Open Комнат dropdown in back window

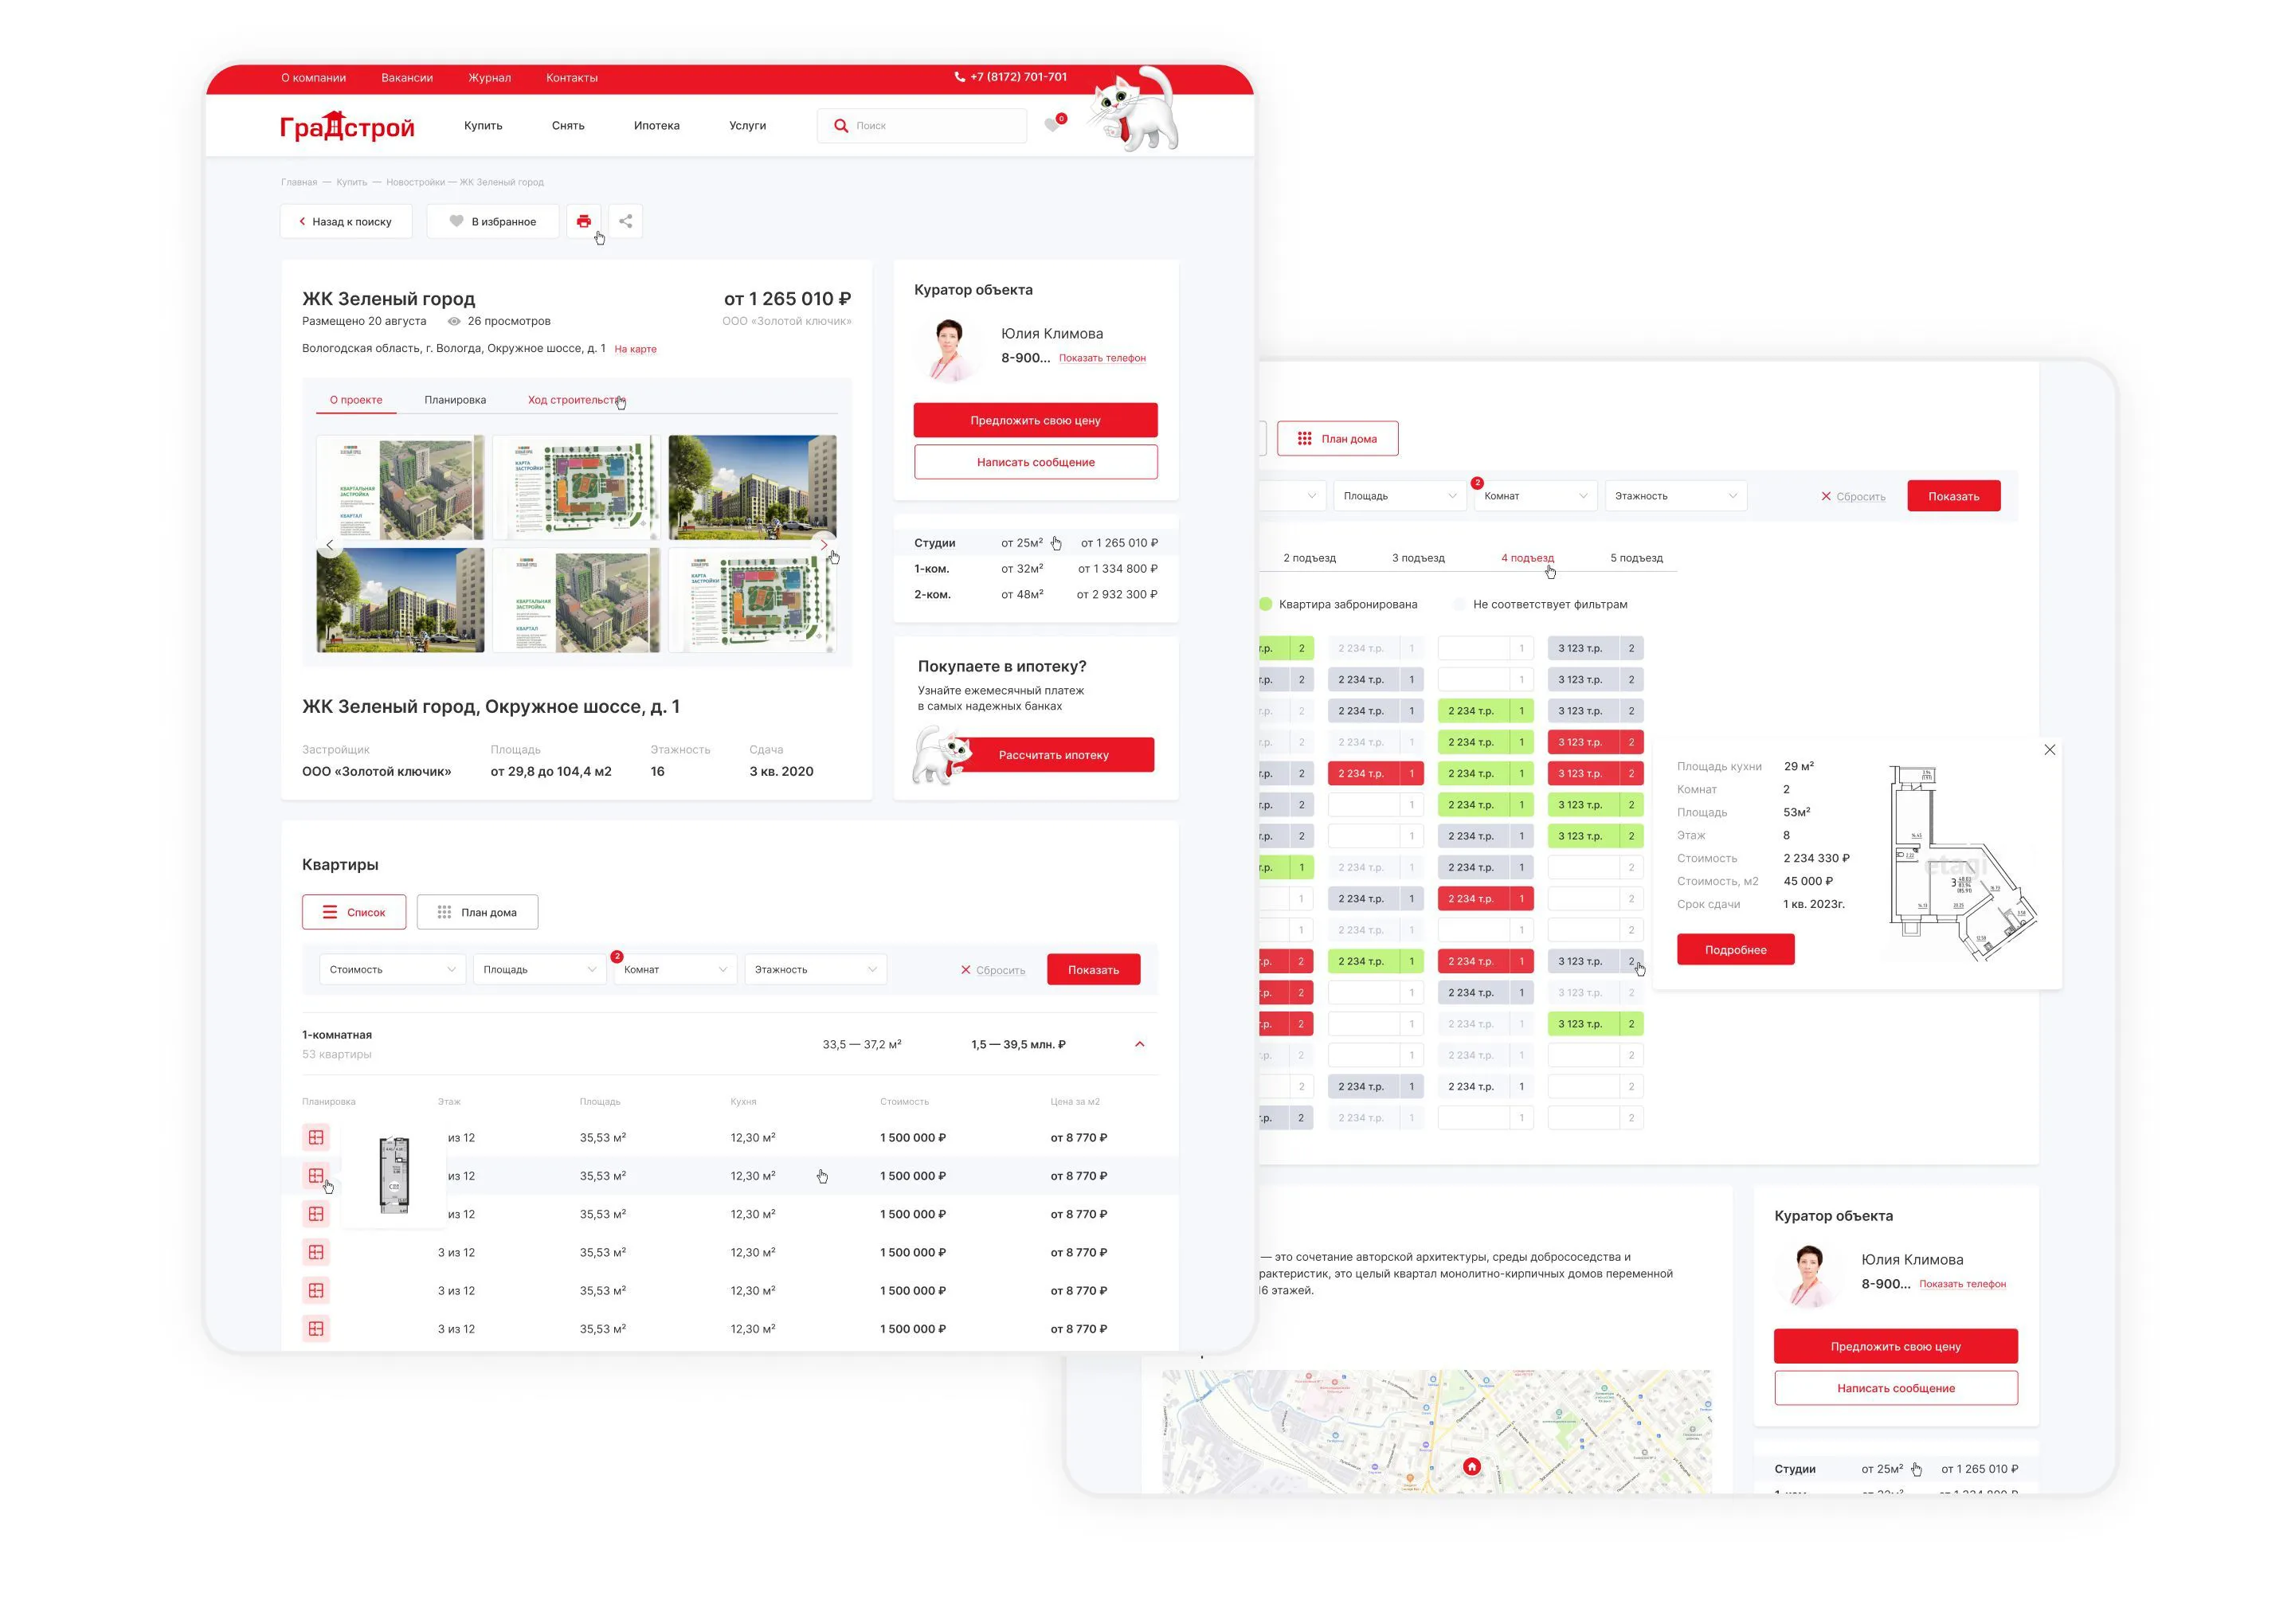point(1536,495)
